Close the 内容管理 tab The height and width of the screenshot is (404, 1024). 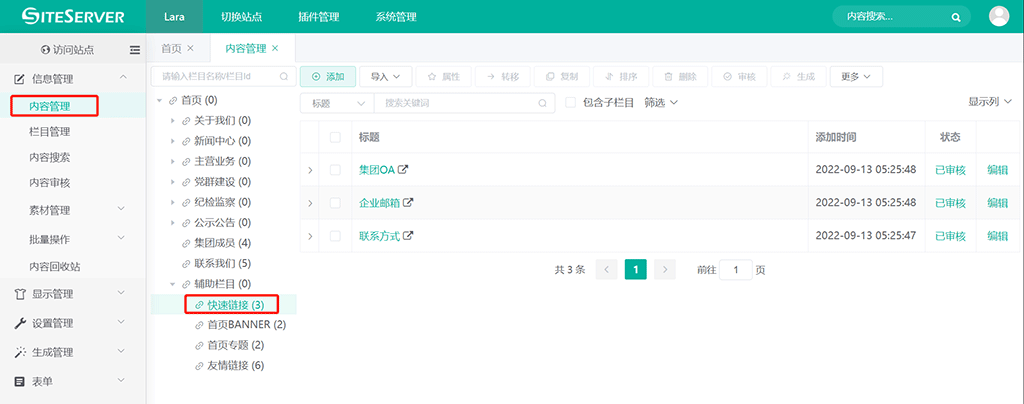[x=275, y=48]
